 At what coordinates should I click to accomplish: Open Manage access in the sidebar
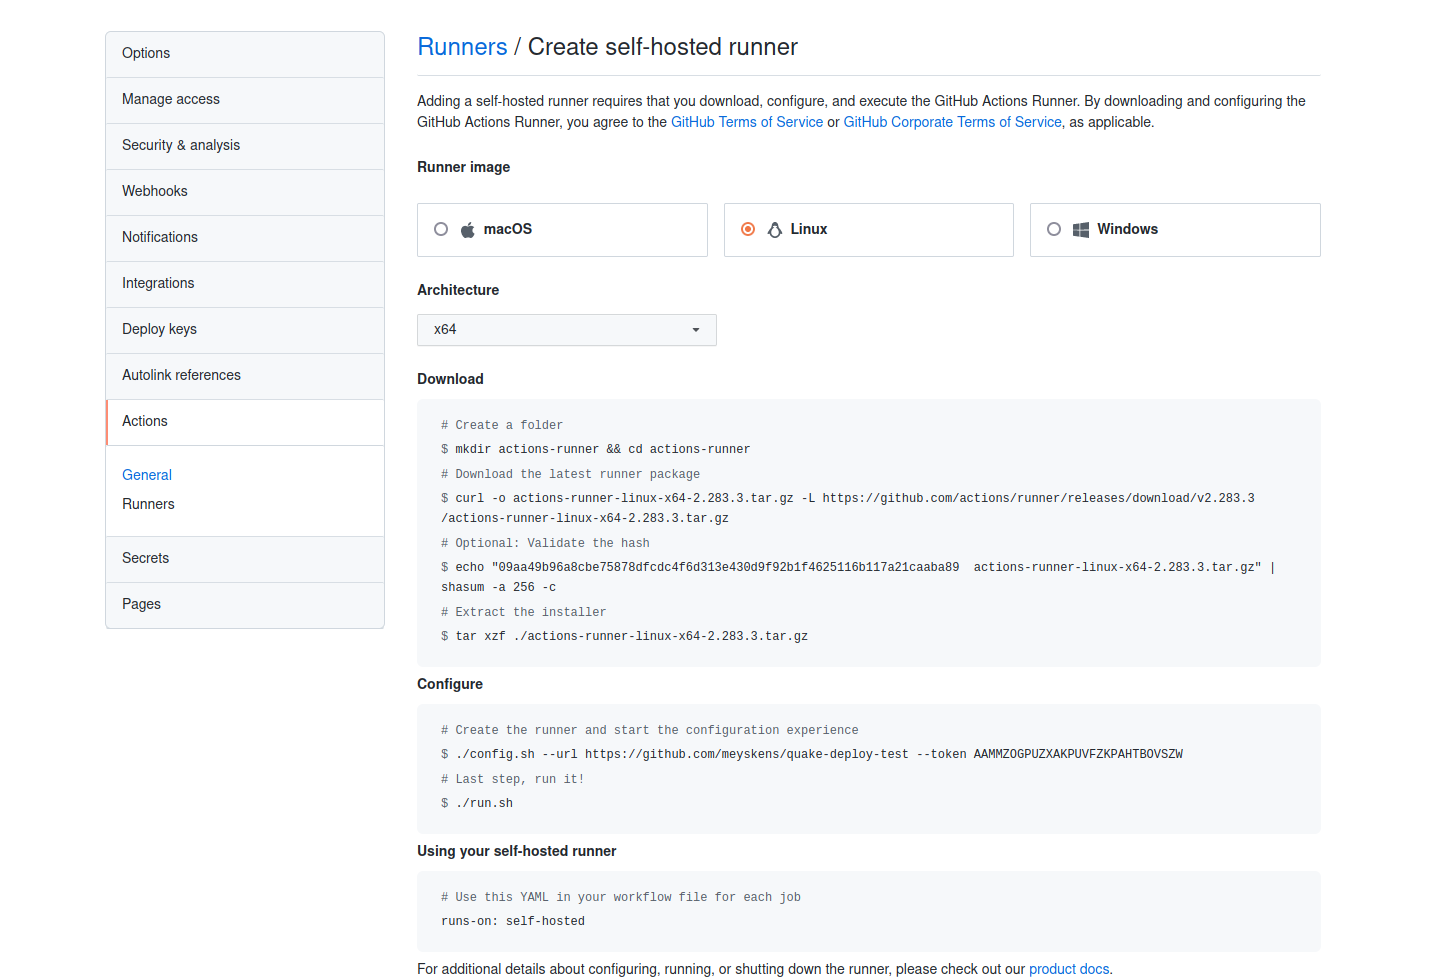245,100
